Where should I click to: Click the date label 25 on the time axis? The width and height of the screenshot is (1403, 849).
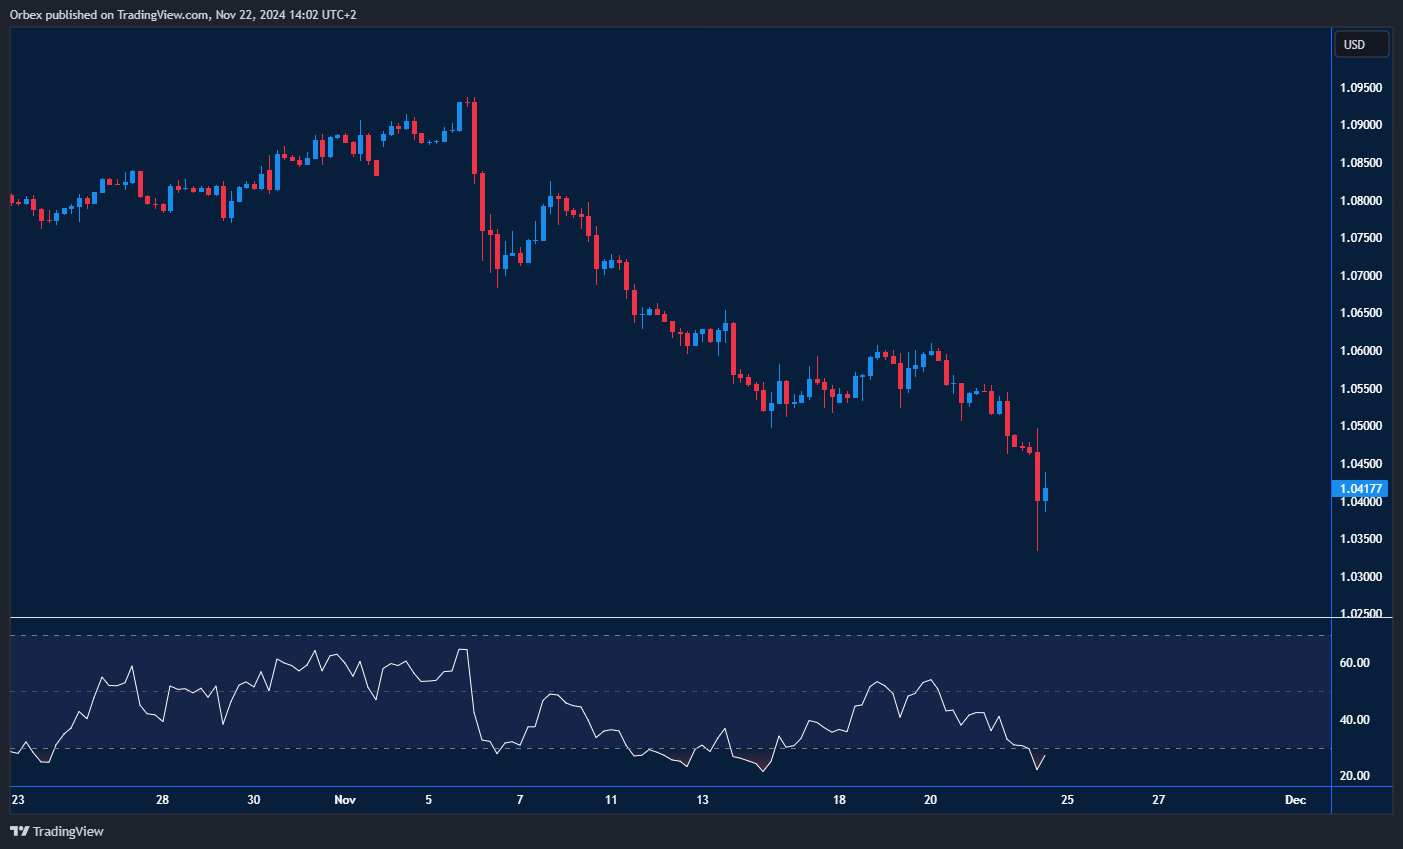[1067, 800]
